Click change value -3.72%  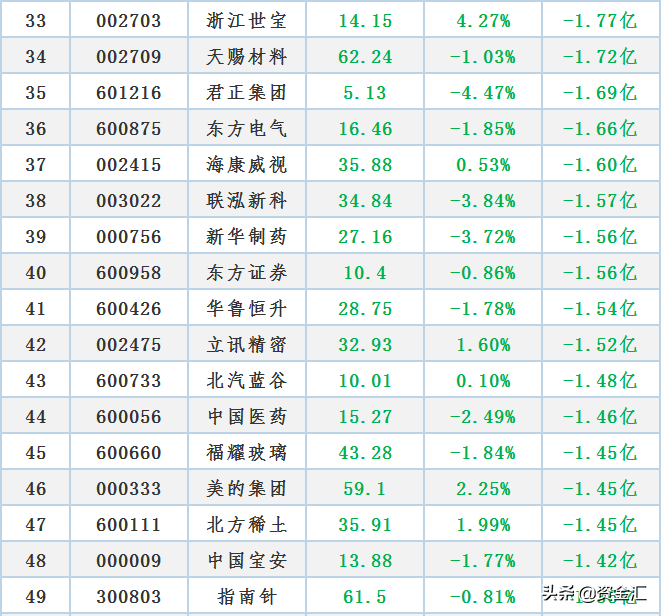(483, 237)
